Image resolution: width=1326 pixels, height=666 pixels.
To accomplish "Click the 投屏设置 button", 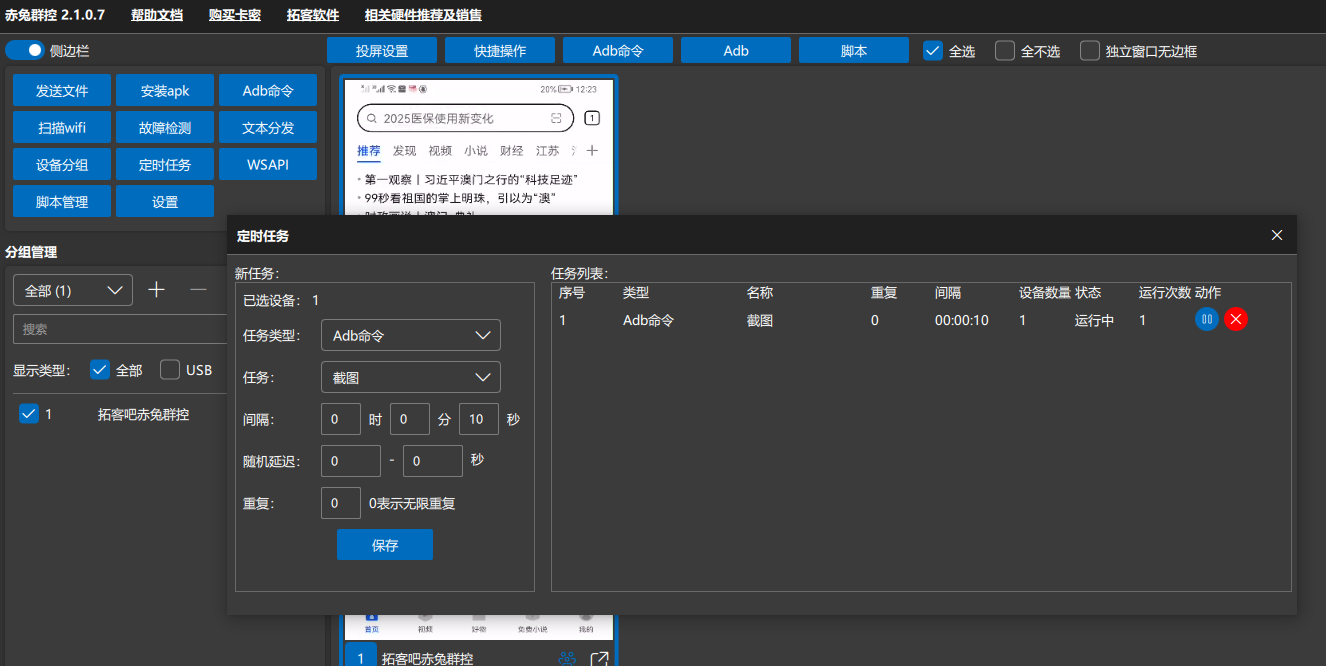I will click(381, 49).
